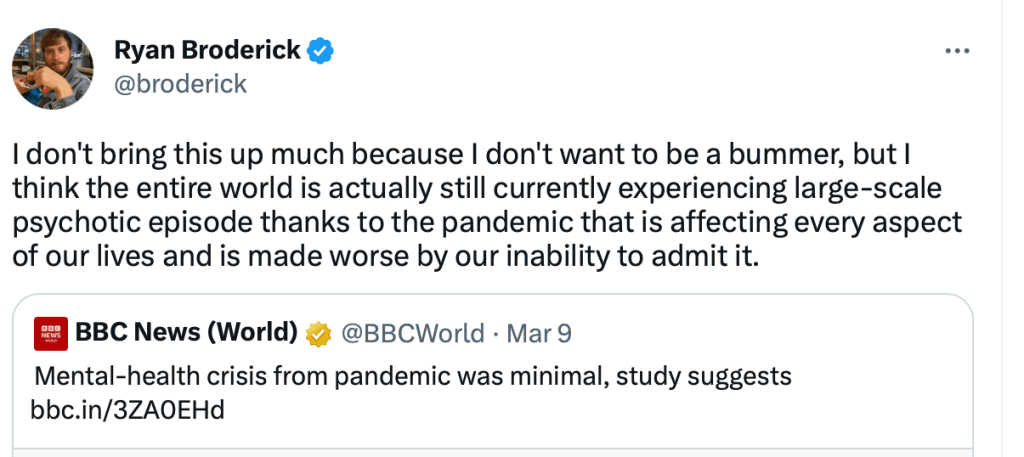Open the @BBCWorld handle in quoted tweet

(x=414, y=333)
